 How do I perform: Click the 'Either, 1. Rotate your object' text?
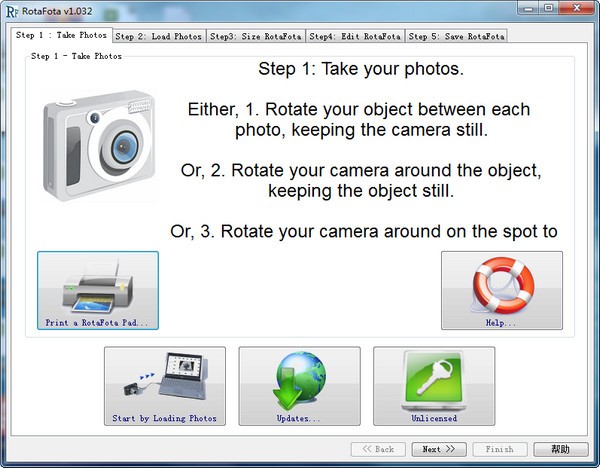pos(359,120)
